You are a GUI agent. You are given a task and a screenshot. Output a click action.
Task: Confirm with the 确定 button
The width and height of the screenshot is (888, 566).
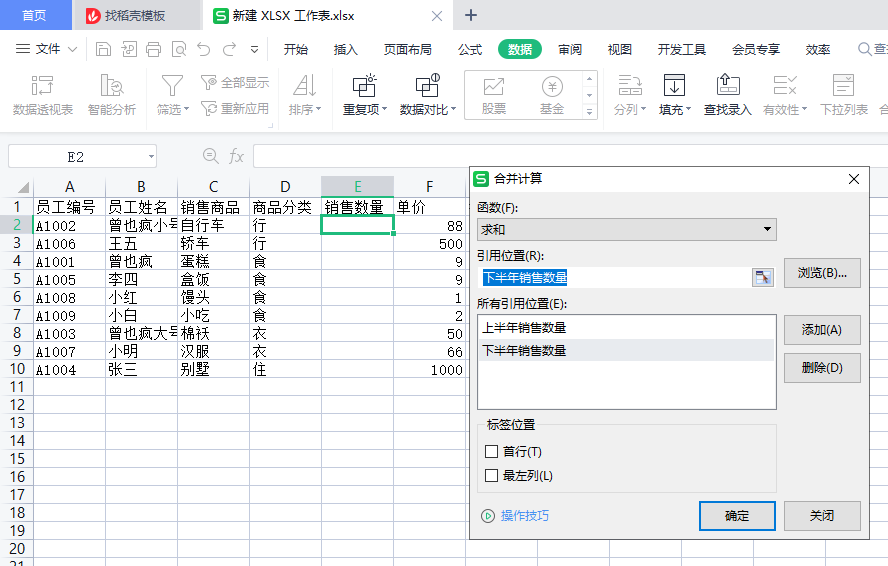coord(737,516)
